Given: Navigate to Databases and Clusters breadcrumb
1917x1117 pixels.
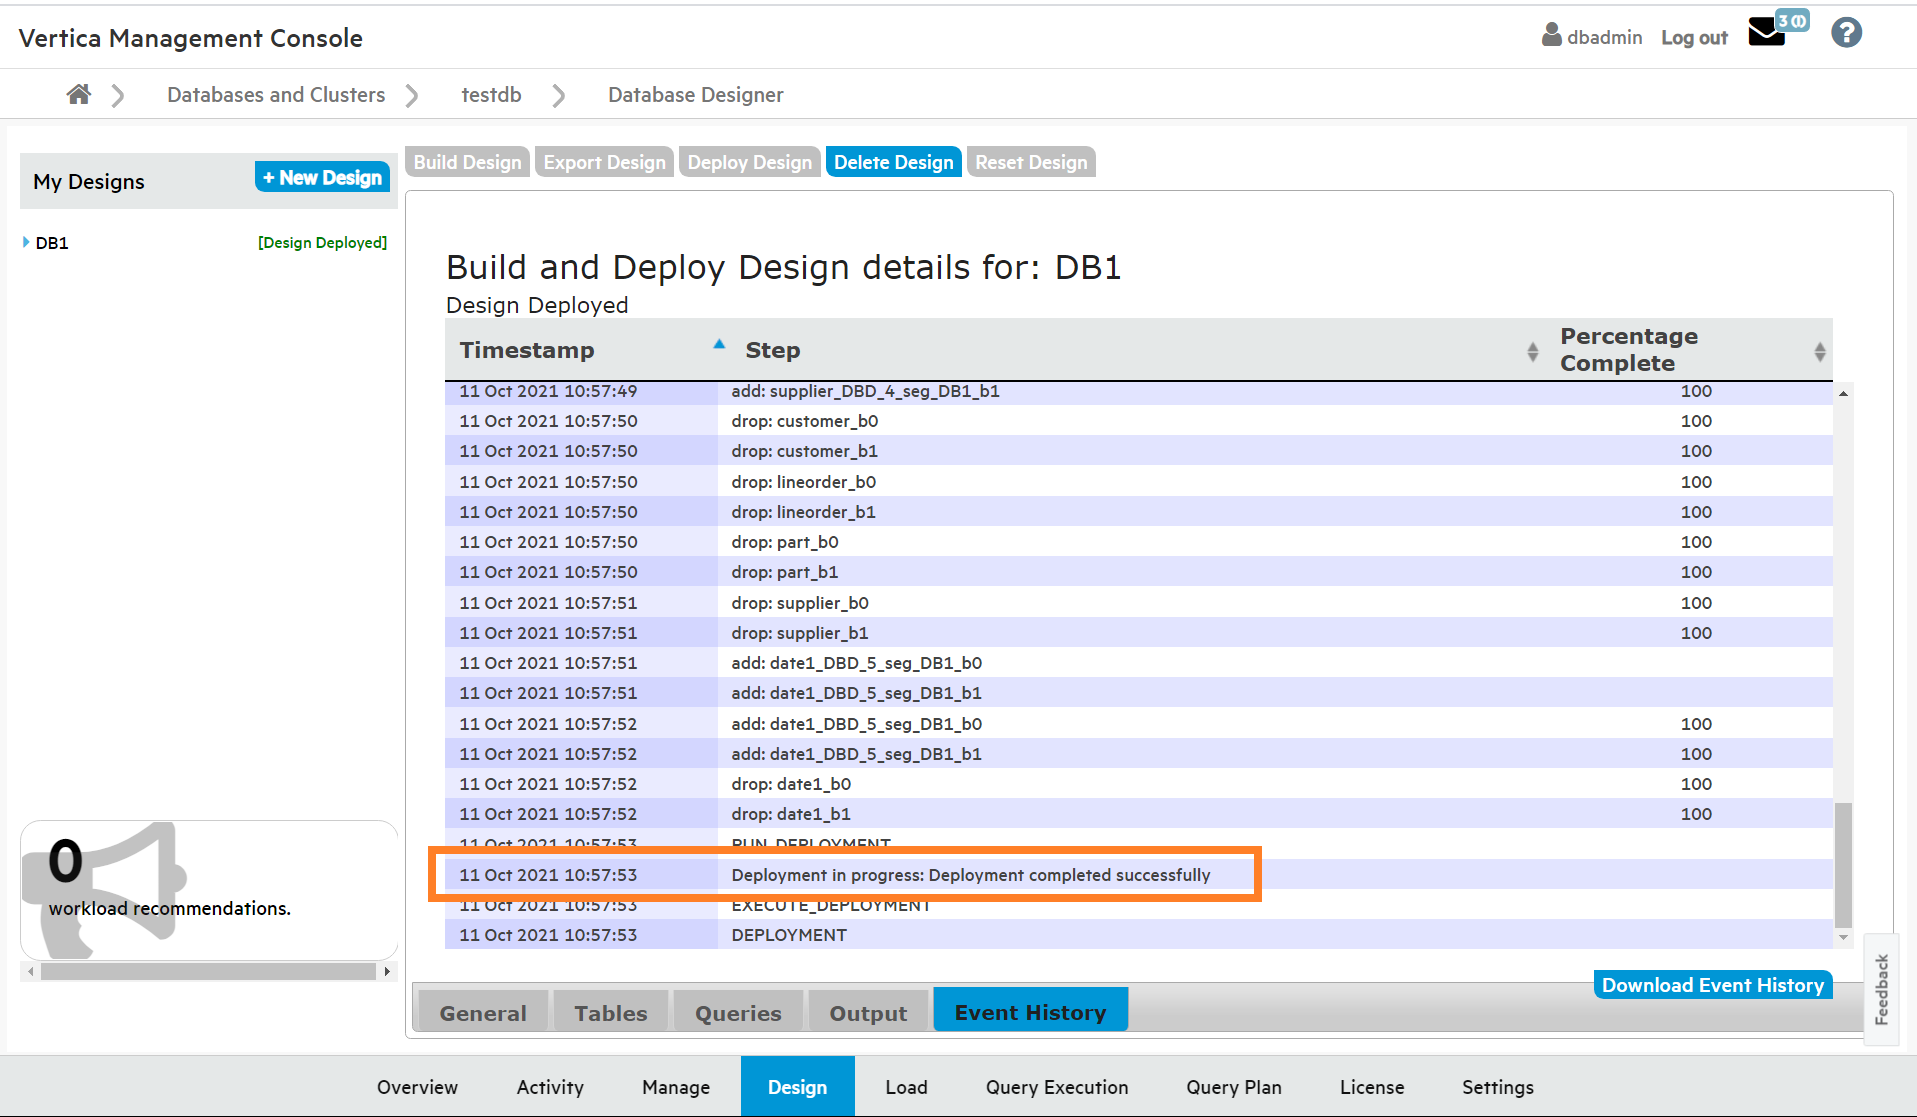Looking at the screenshot, I should pos(276,95).
